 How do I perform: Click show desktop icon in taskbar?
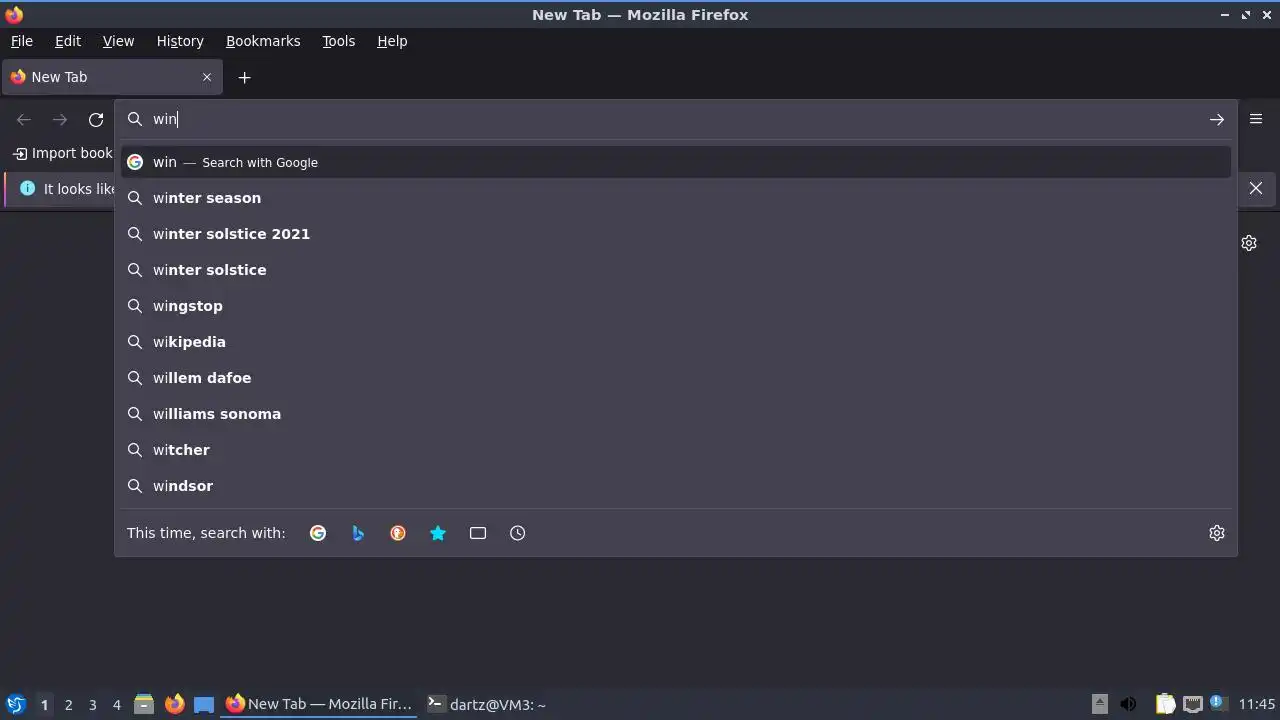point(204,704)
